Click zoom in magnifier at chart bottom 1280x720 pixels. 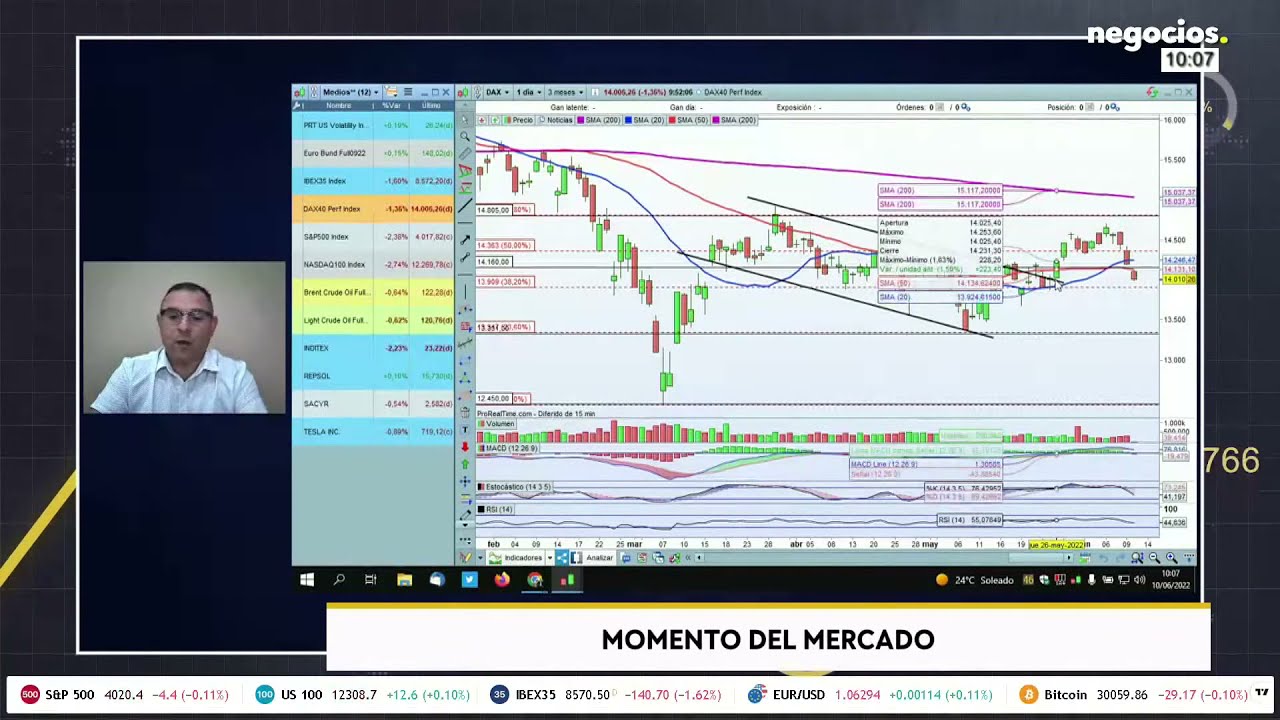(1171, 557)
